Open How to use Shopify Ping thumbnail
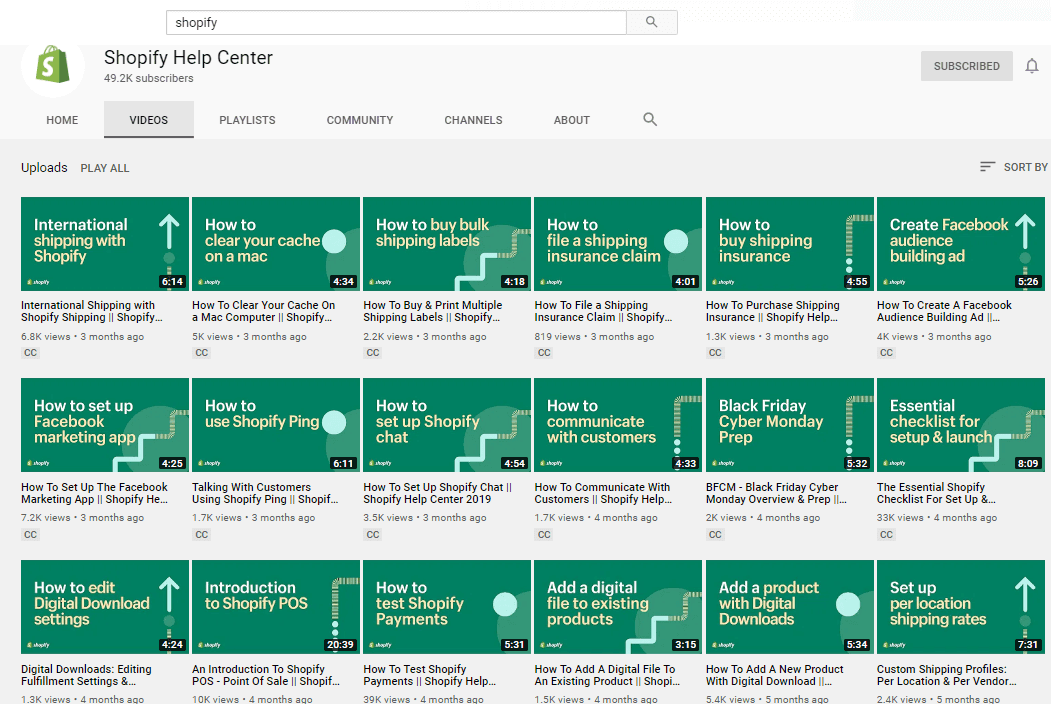This screenshot has width=1051, height=704. coord(275,425)
